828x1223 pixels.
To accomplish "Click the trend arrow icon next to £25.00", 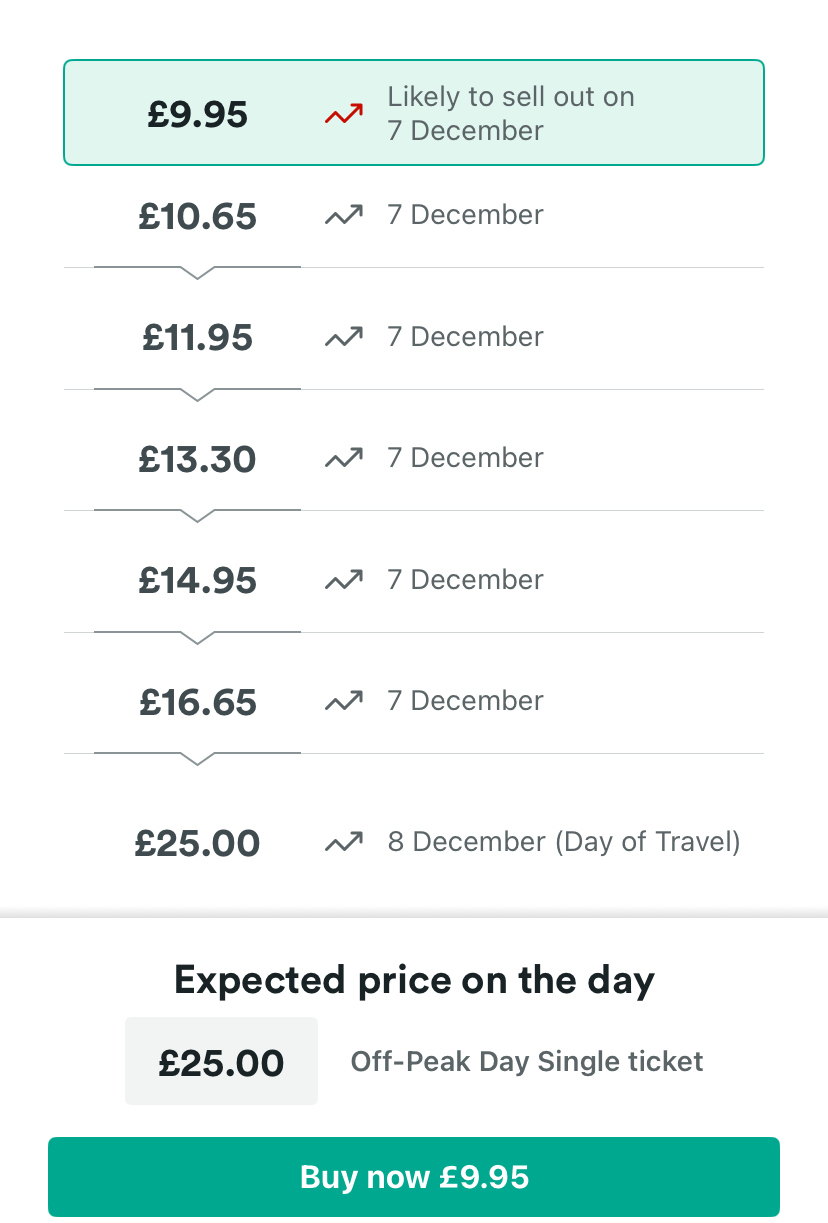I will (x=343, y=843).
